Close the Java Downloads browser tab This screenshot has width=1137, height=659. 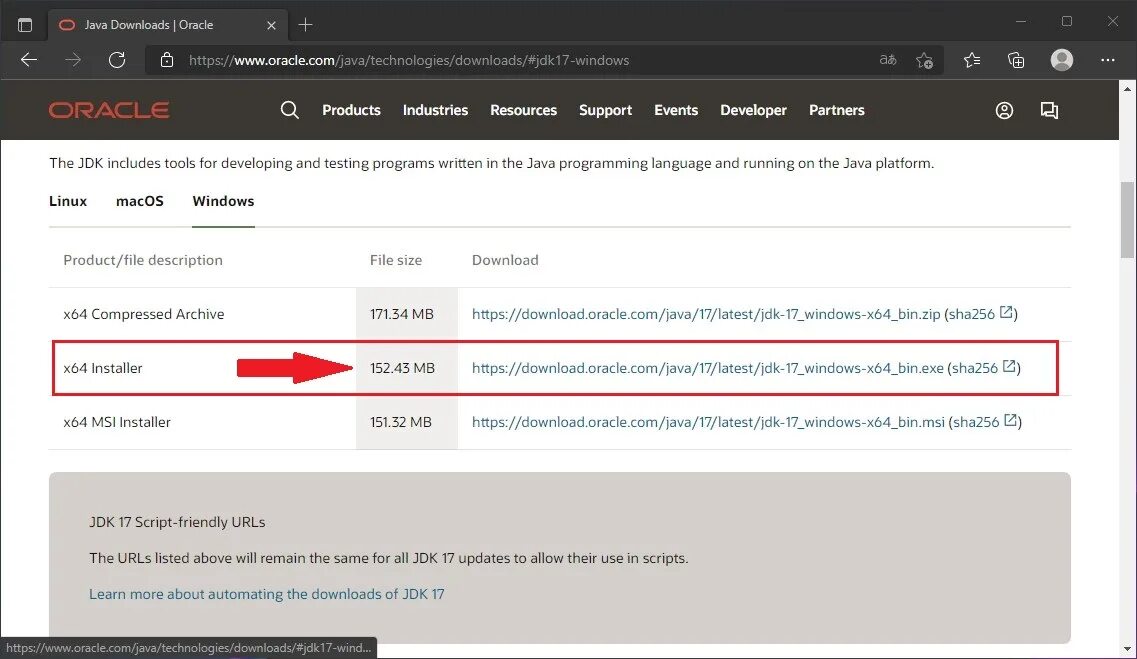point(271,25)
